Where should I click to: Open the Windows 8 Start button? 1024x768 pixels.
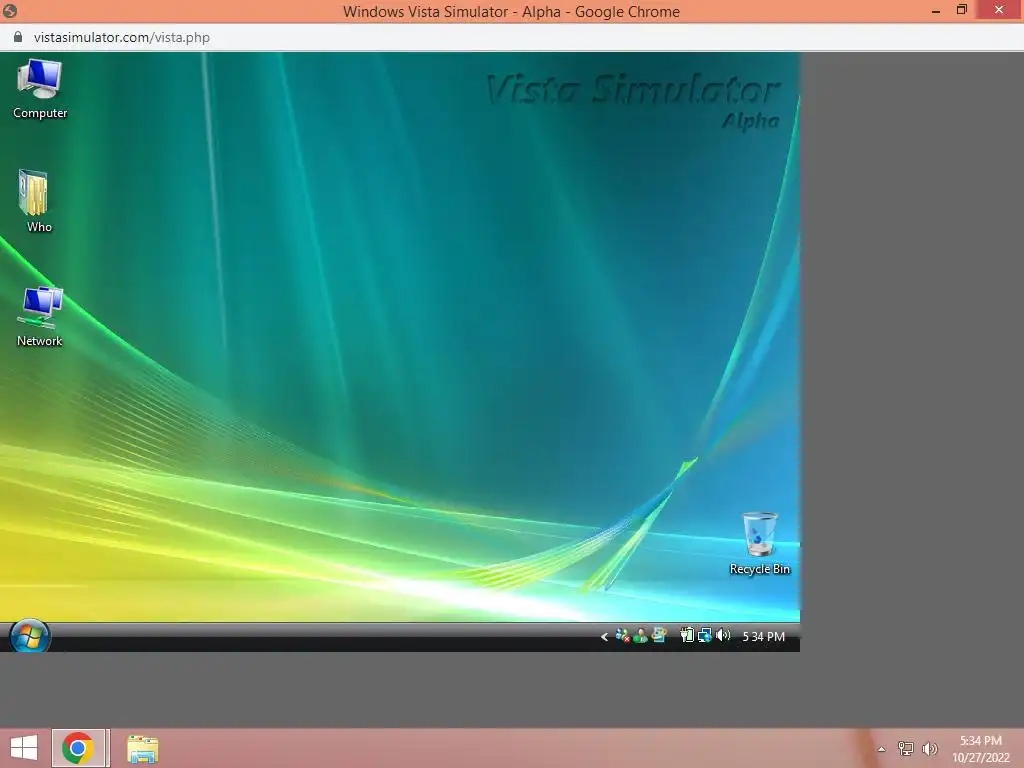24,748
